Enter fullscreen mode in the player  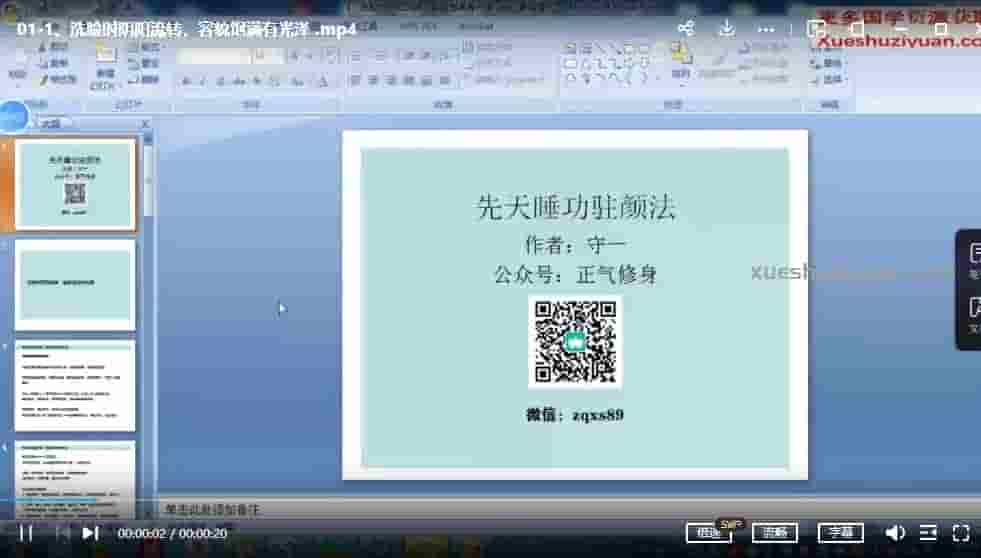[961, 533]
